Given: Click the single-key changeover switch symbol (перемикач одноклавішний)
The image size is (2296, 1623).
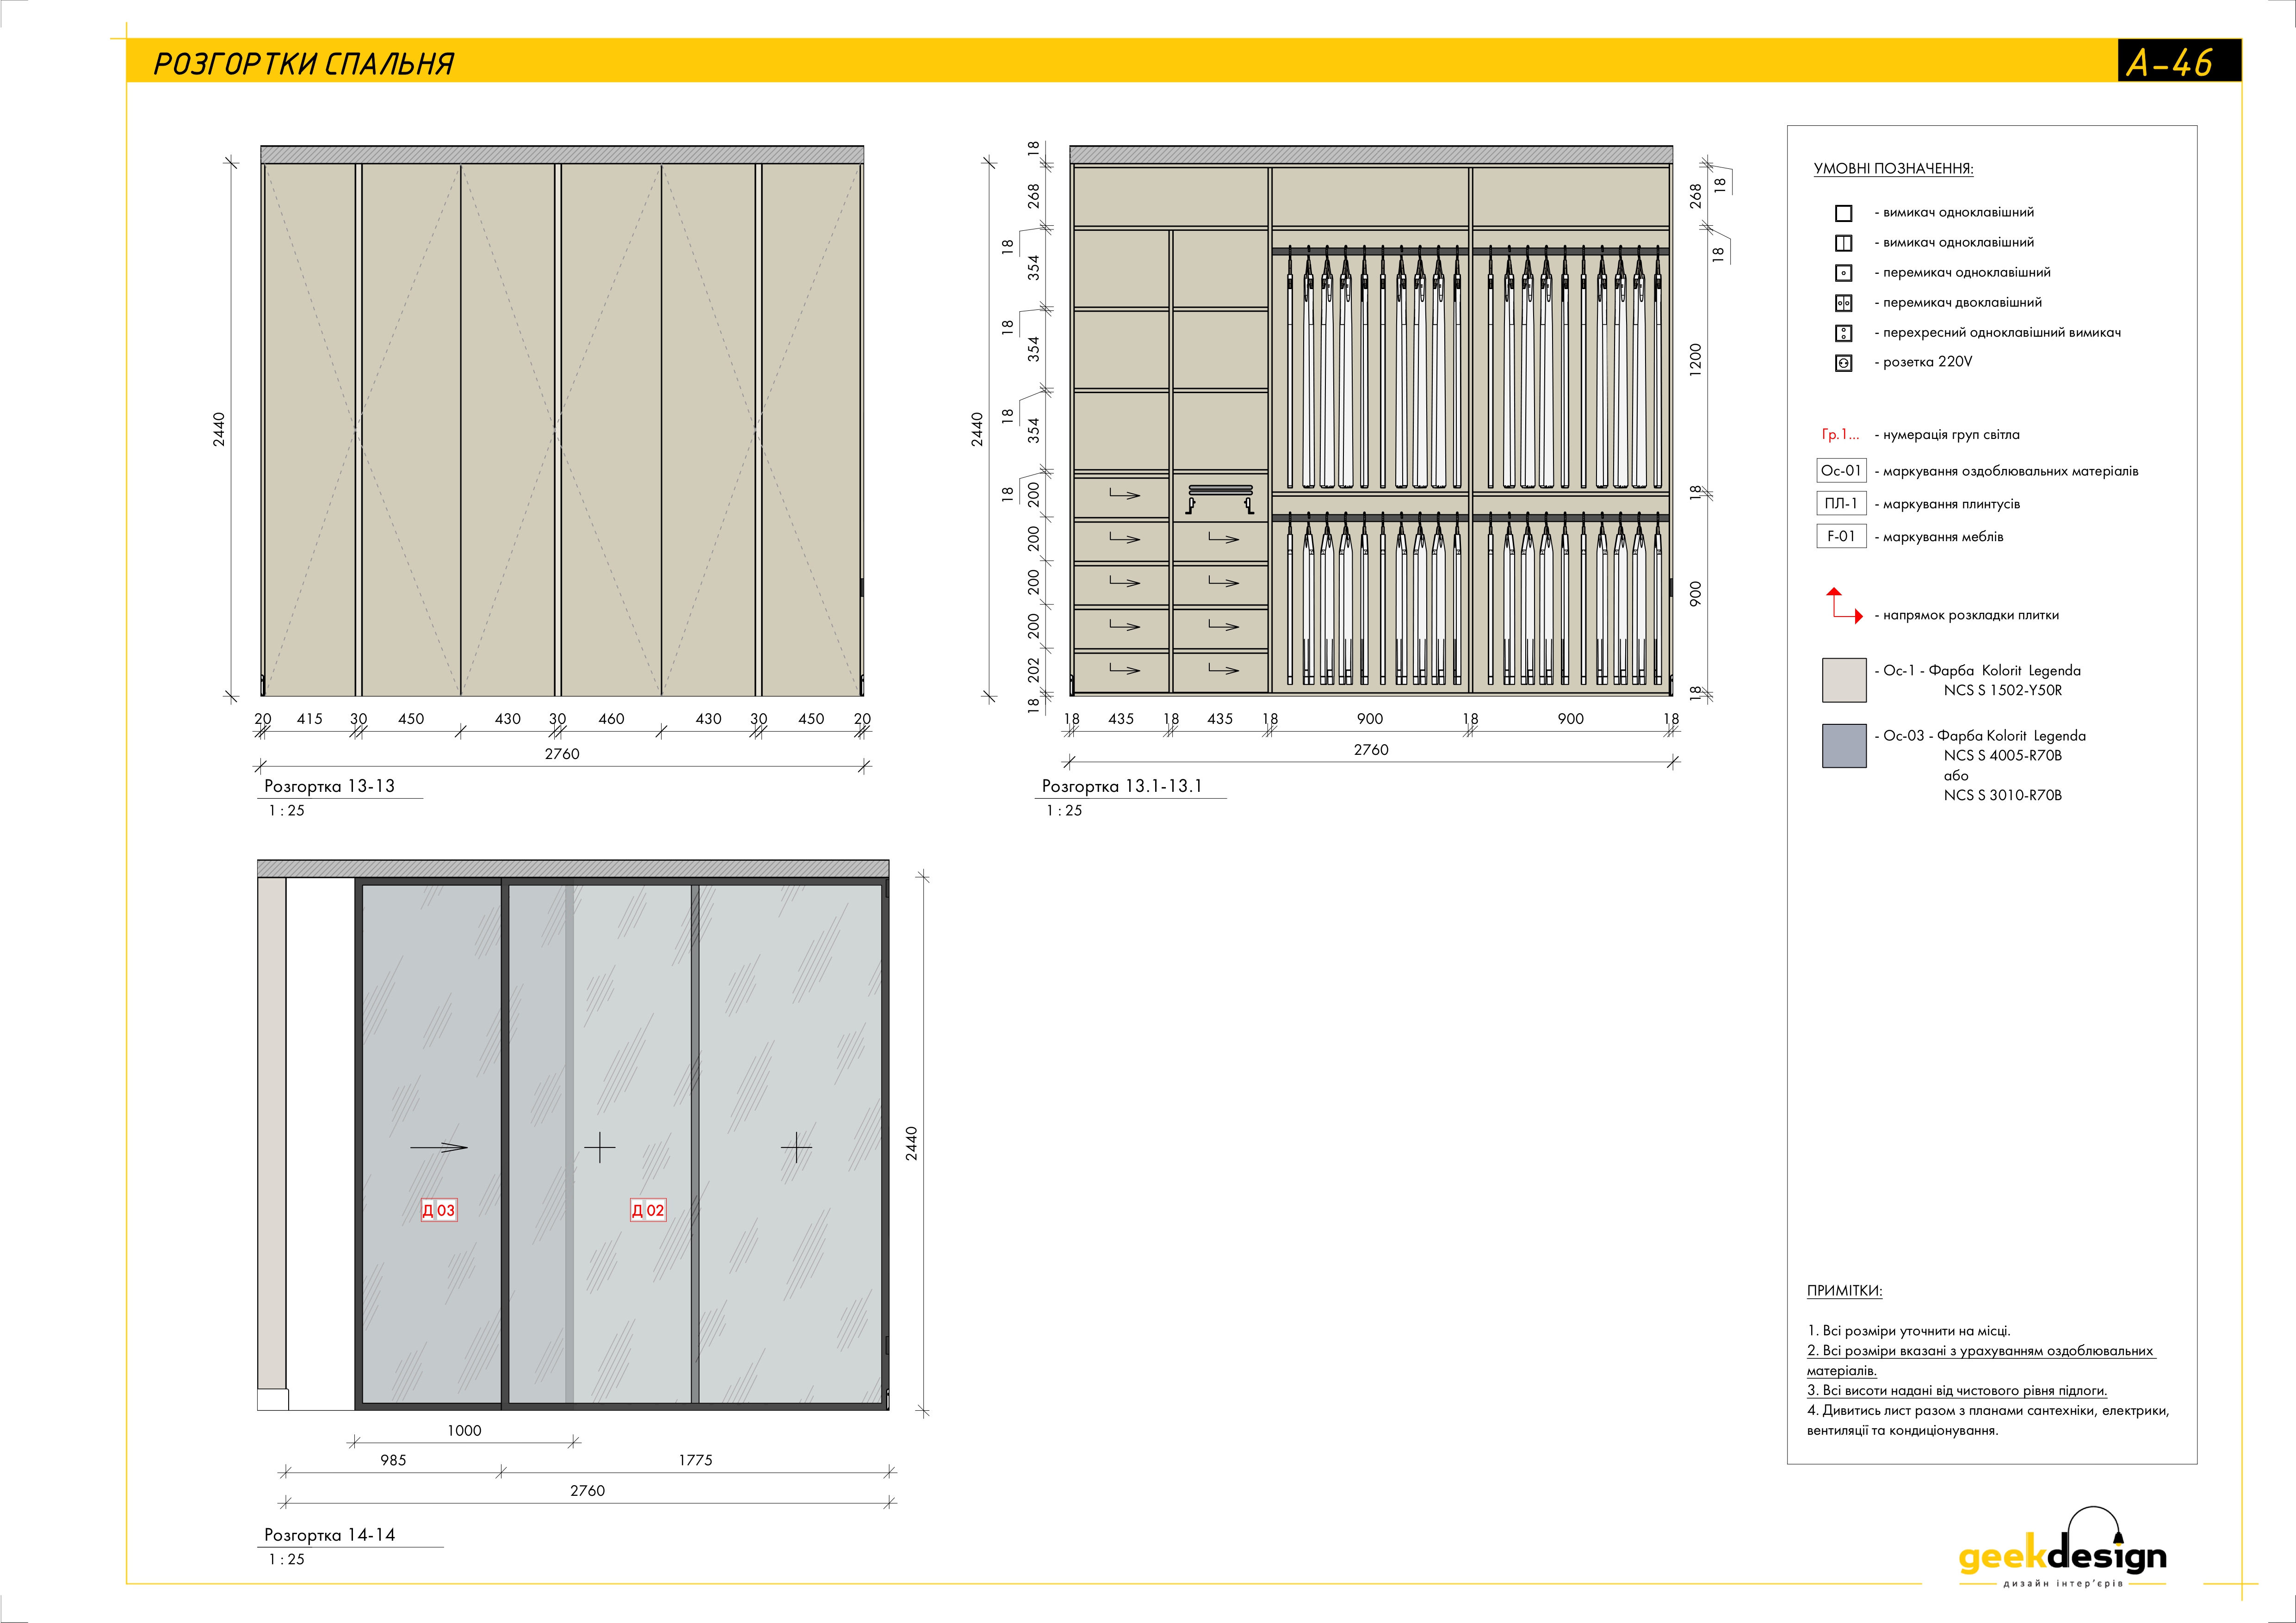Looking at the screenshot, I should (1843, 273).
